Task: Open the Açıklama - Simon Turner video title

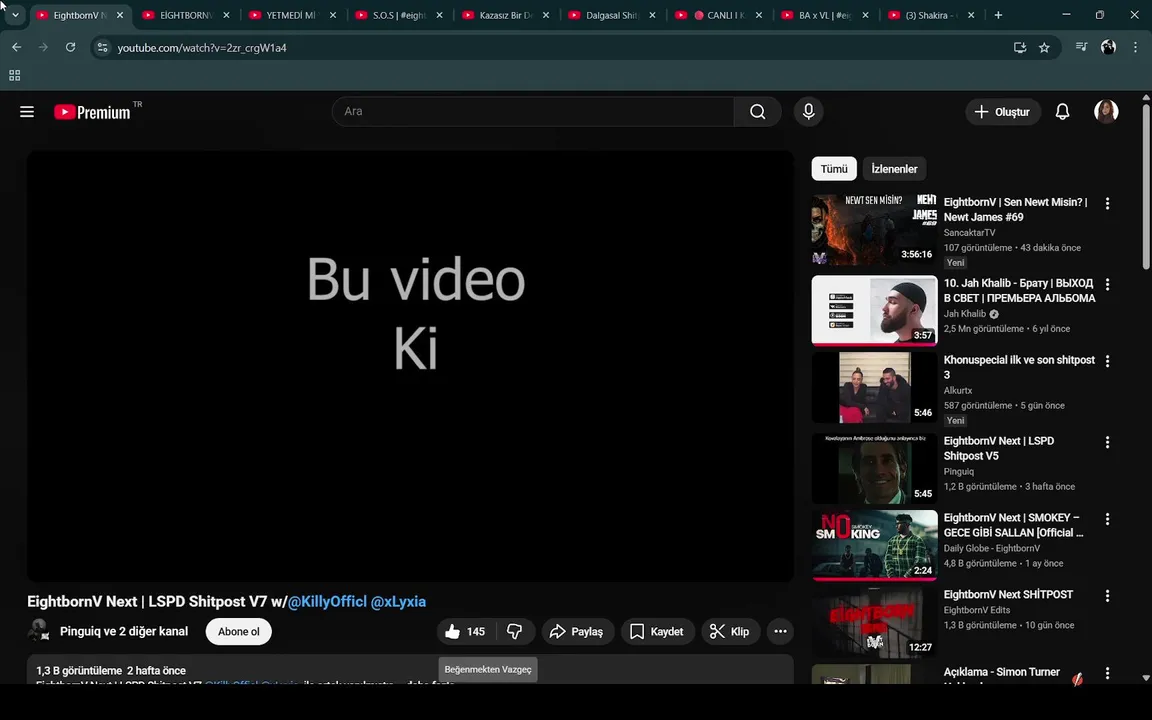Action: pyautogui.click(x=1001, y=672)
